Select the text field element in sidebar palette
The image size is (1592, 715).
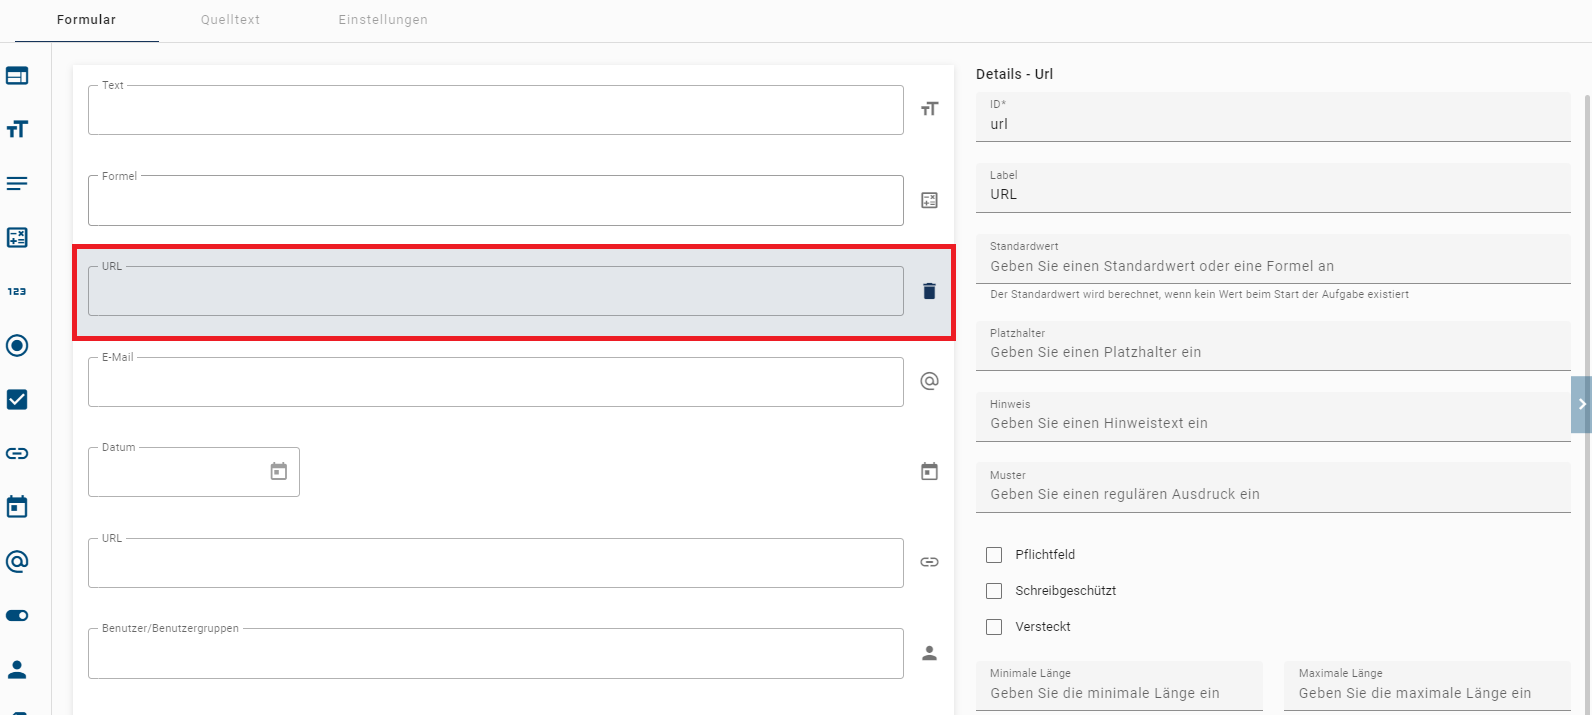(17, 129)
